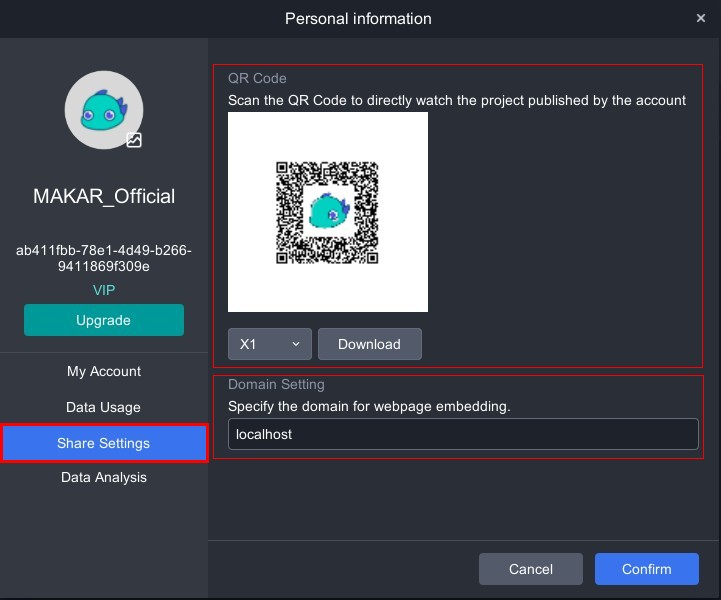The image size is (721, 600).
Task: Select the Share Settings tab
Action: click(104, 443)
